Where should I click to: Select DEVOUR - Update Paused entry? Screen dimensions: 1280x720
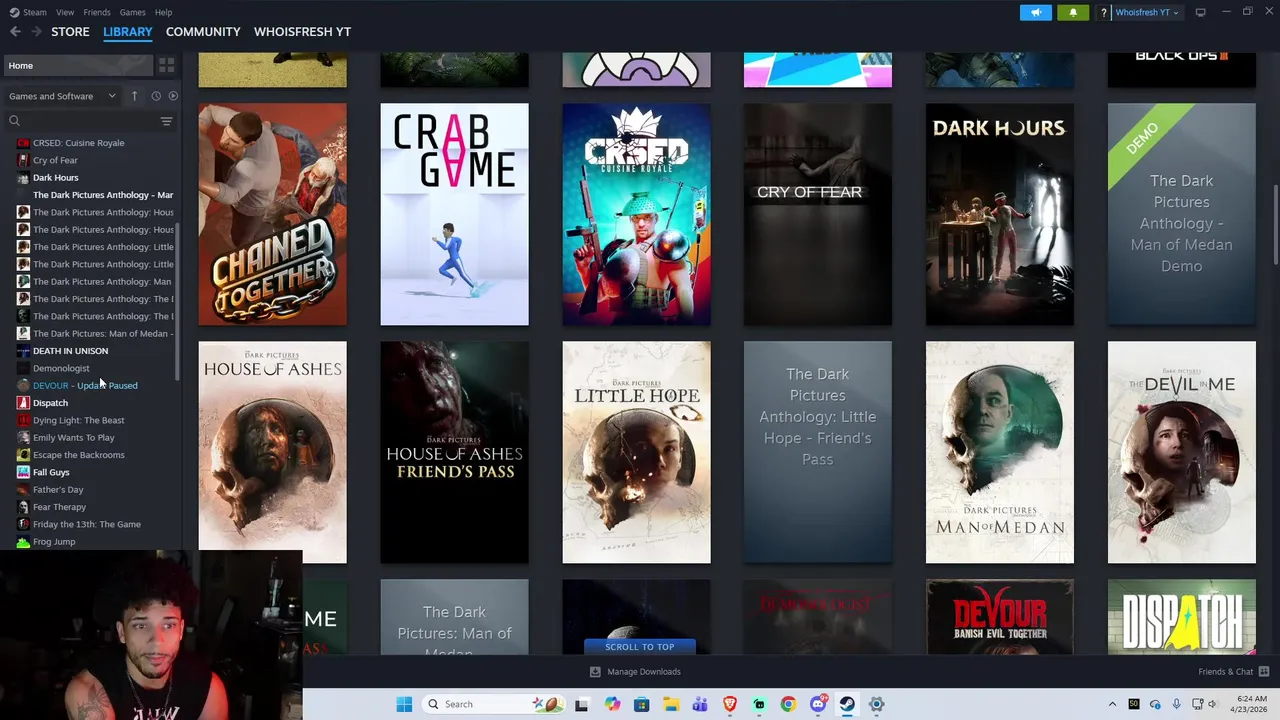85,385
